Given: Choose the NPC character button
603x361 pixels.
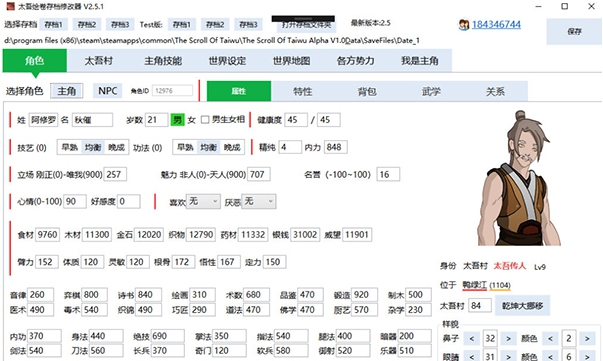Looking at the screenshot, I should (108, 91).
